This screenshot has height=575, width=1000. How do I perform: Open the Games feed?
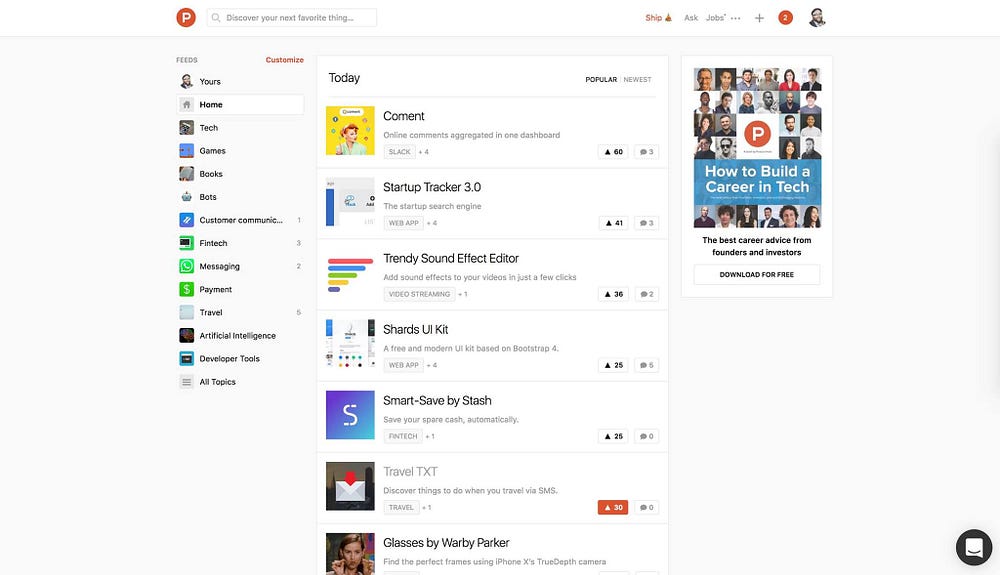tap(240, 151)
